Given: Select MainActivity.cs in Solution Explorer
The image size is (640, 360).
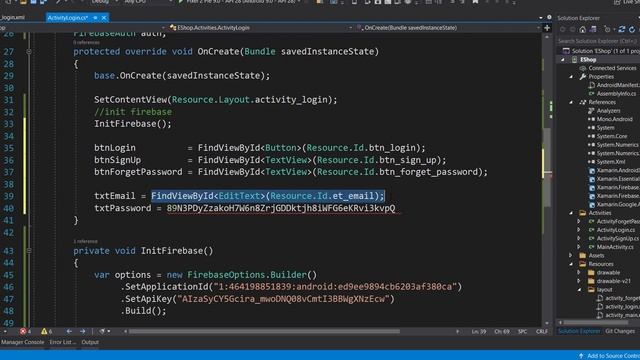Looking at the screenshot, I should click(615, 247).
